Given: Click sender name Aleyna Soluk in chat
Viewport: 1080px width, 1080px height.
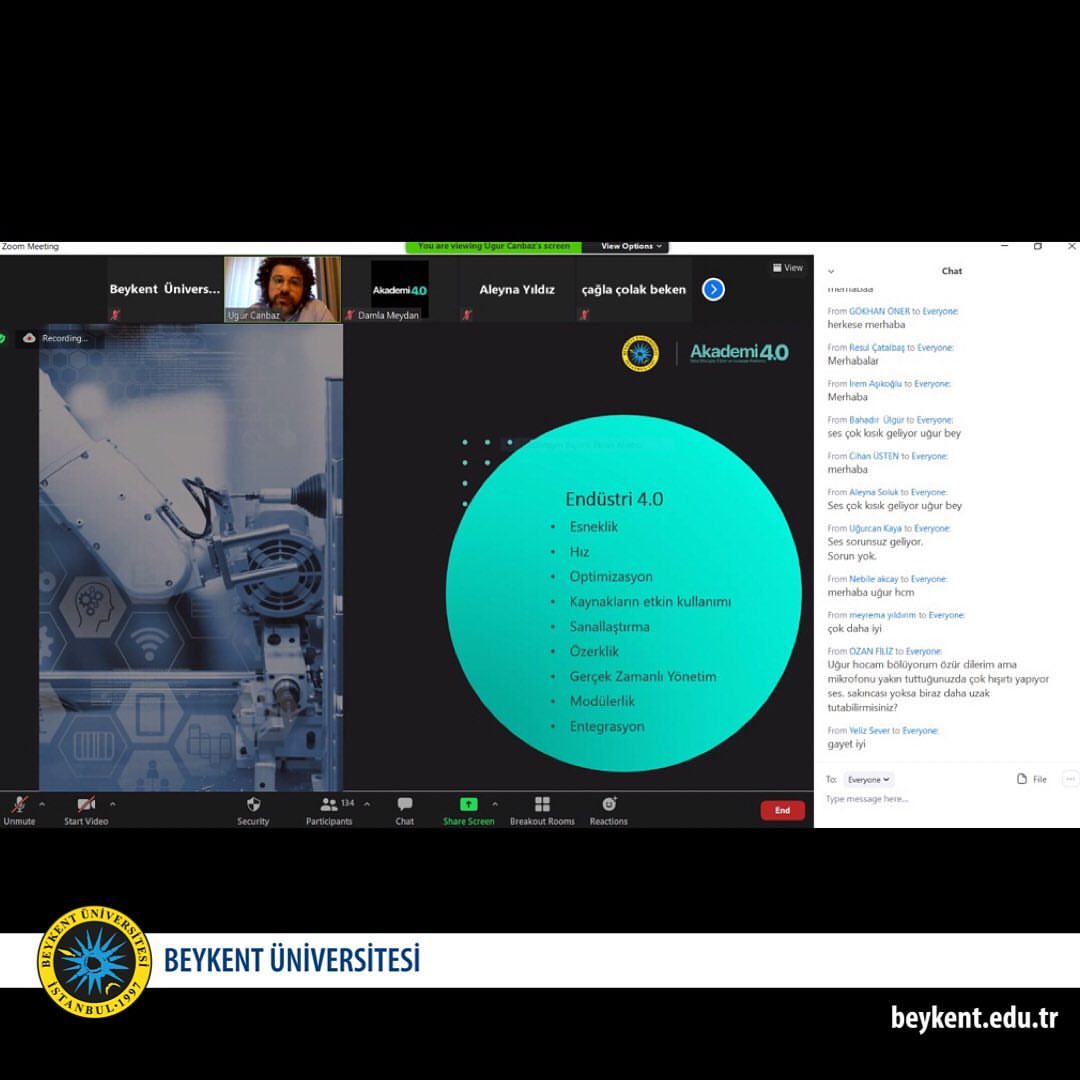Looking at the screenshot, I should click(874, 492).
